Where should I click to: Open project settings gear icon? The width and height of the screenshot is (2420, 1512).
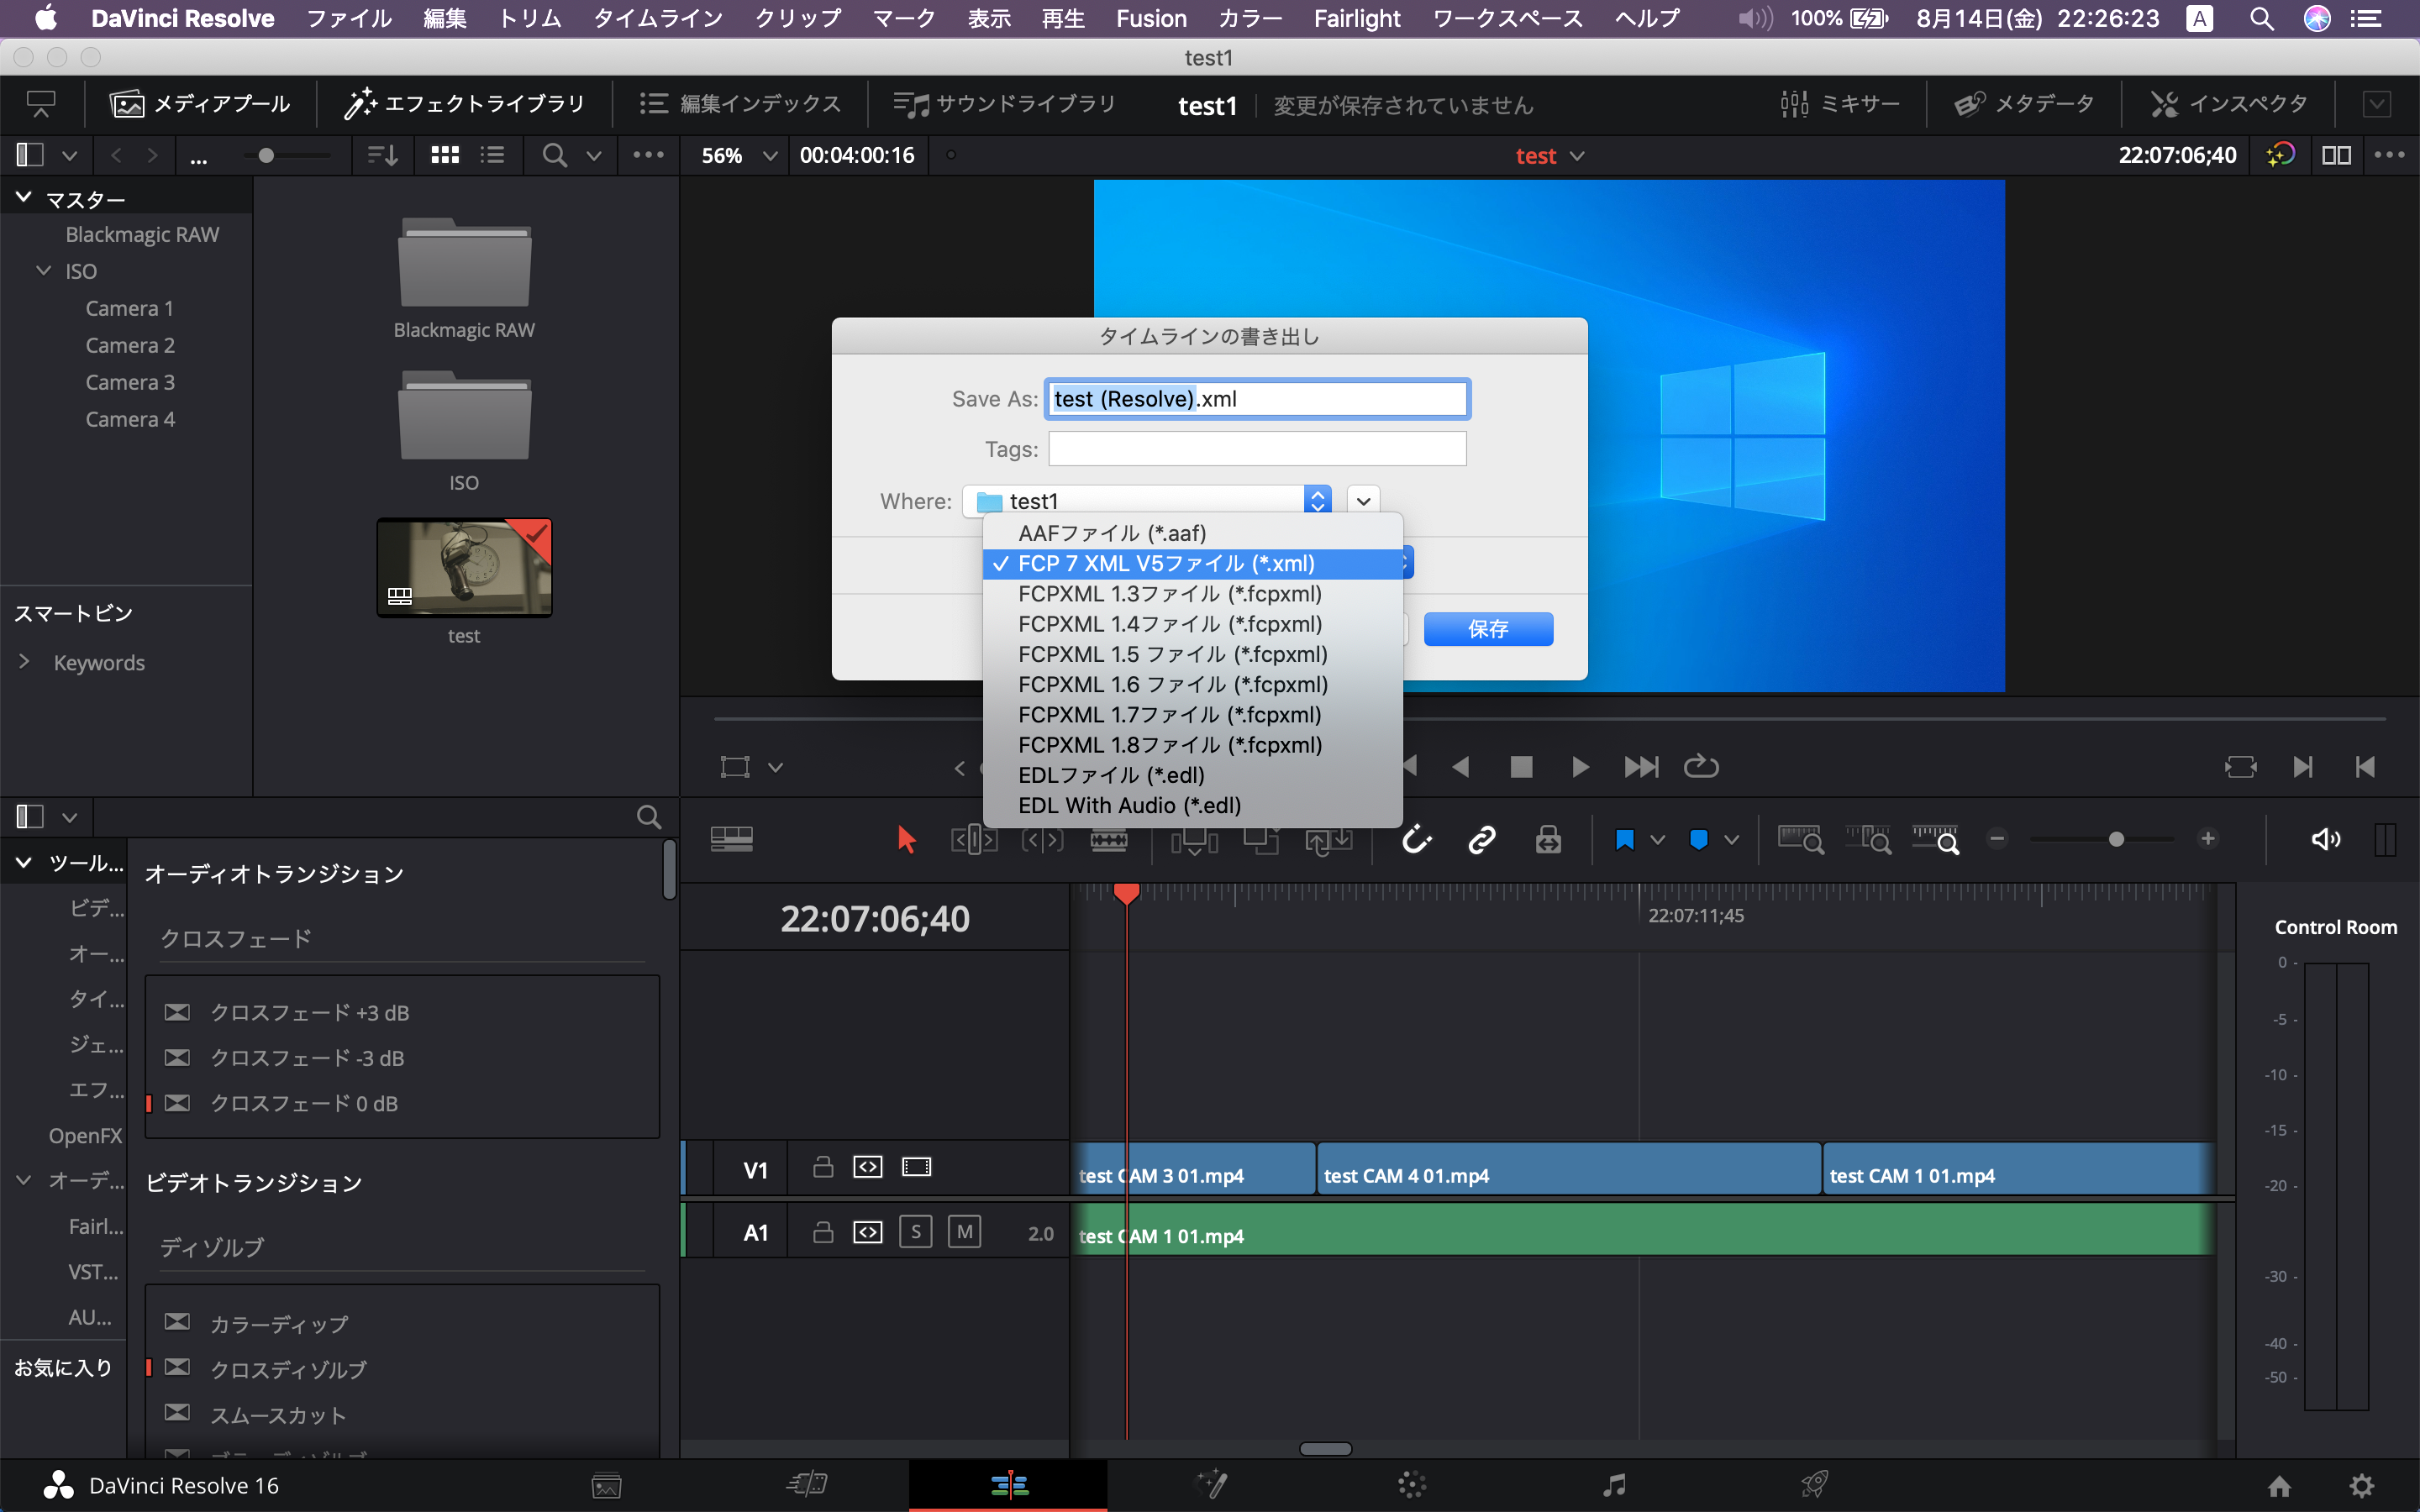[x=2361, y=1485]
